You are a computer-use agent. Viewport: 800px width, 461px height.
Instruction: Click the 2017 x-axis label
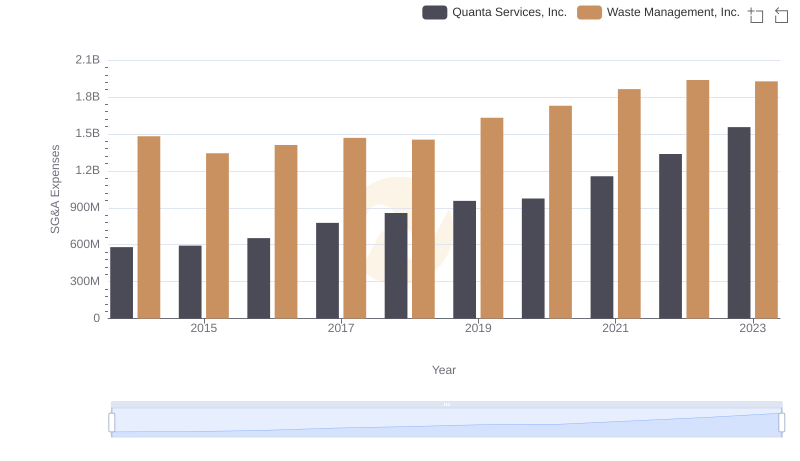[341, 328]
